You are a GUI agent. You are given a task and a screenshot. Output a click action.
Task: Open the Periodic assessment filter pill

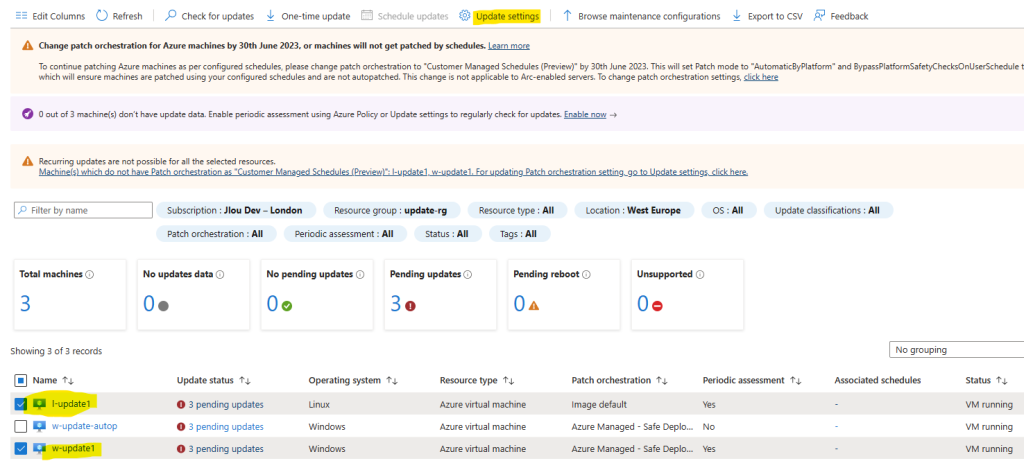point(344,234)
